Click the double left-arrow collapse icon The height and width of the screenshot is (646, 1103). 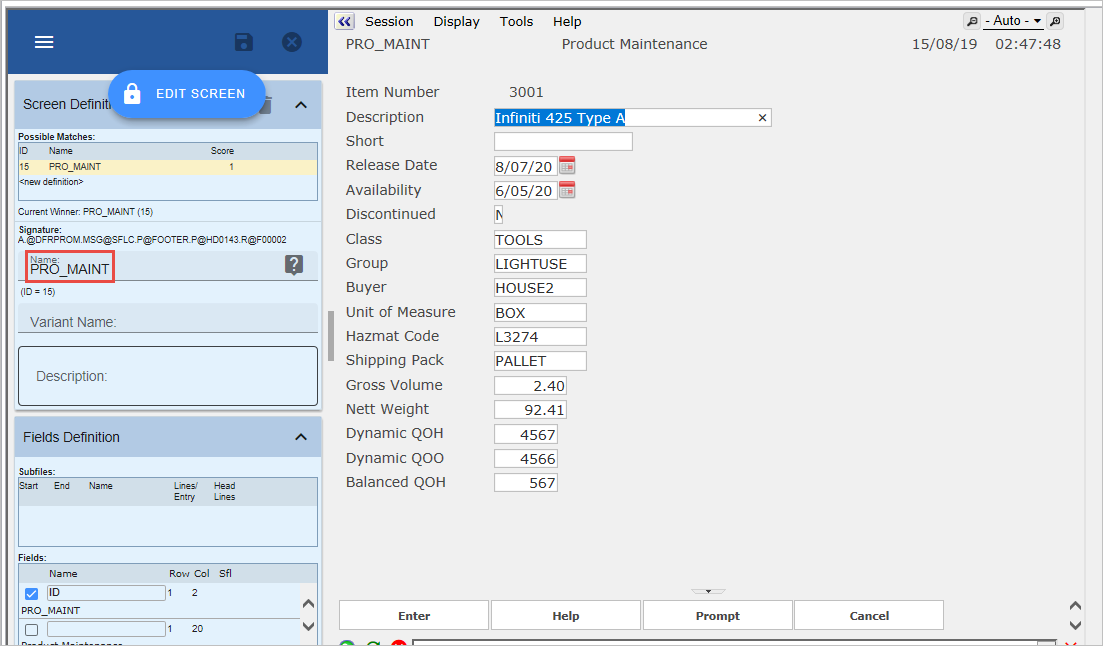click(344, 21)
